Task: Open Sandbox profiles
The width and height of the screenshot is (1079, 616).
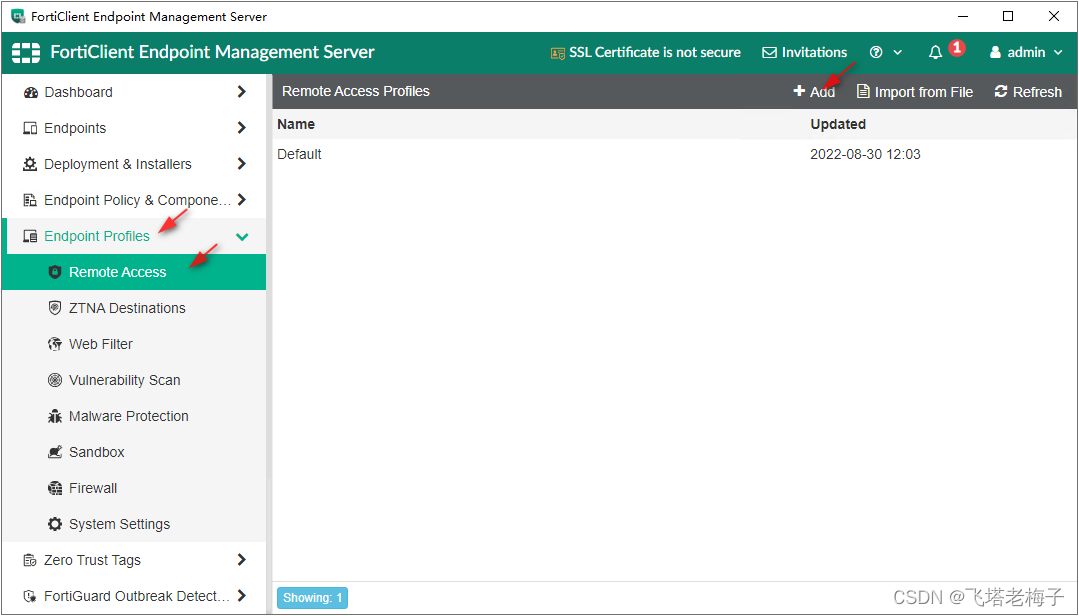Action: (134, 452)
